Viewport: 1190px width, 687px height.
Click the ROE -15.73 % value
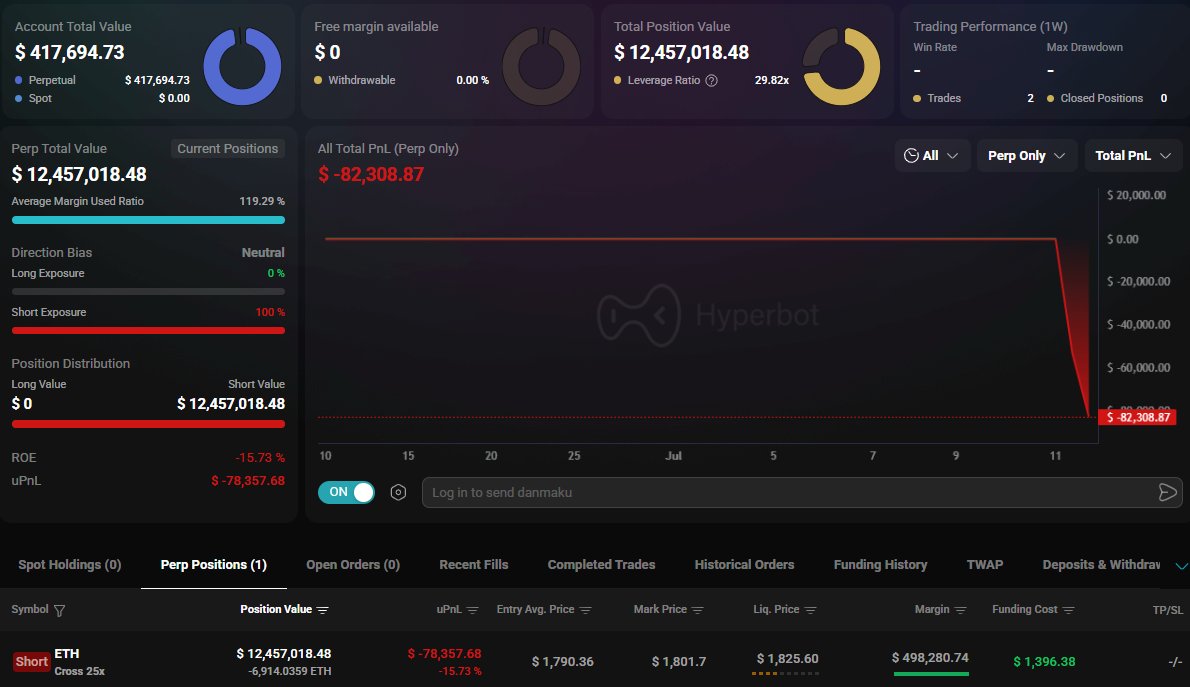click(260, 458)
